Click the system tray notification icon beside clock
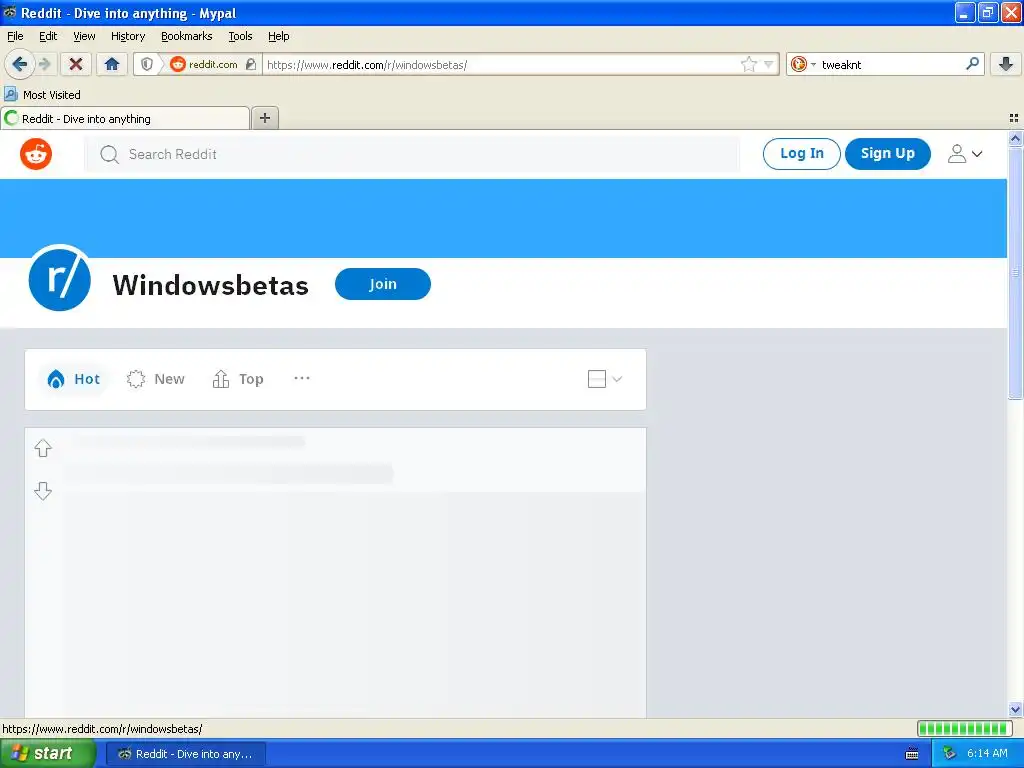The width and height of the screenshot is (1024, 768). (x=950, y=754)
